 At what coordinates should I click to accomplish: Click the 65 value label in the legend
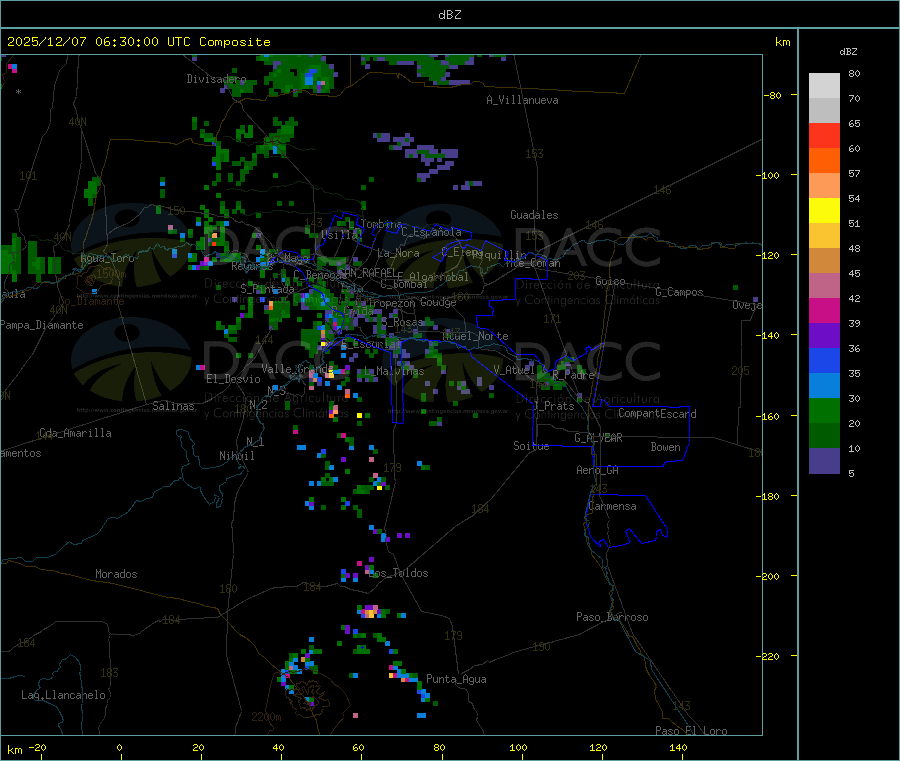point(854,123)
